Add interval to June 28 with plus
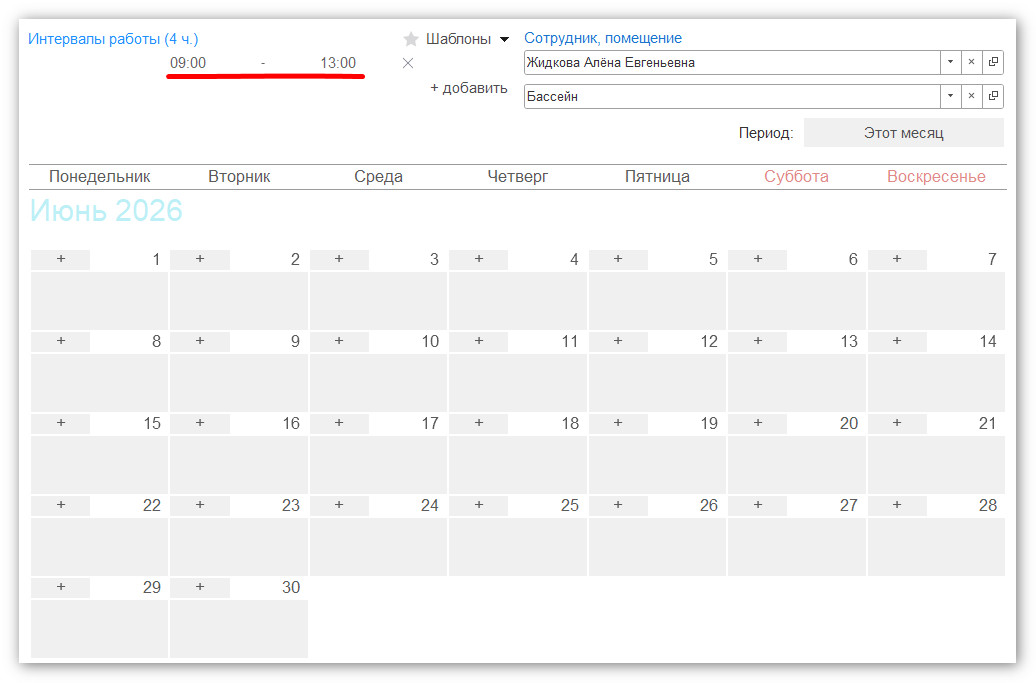The height and width of the screenshot is (683, 1036). 897,505
